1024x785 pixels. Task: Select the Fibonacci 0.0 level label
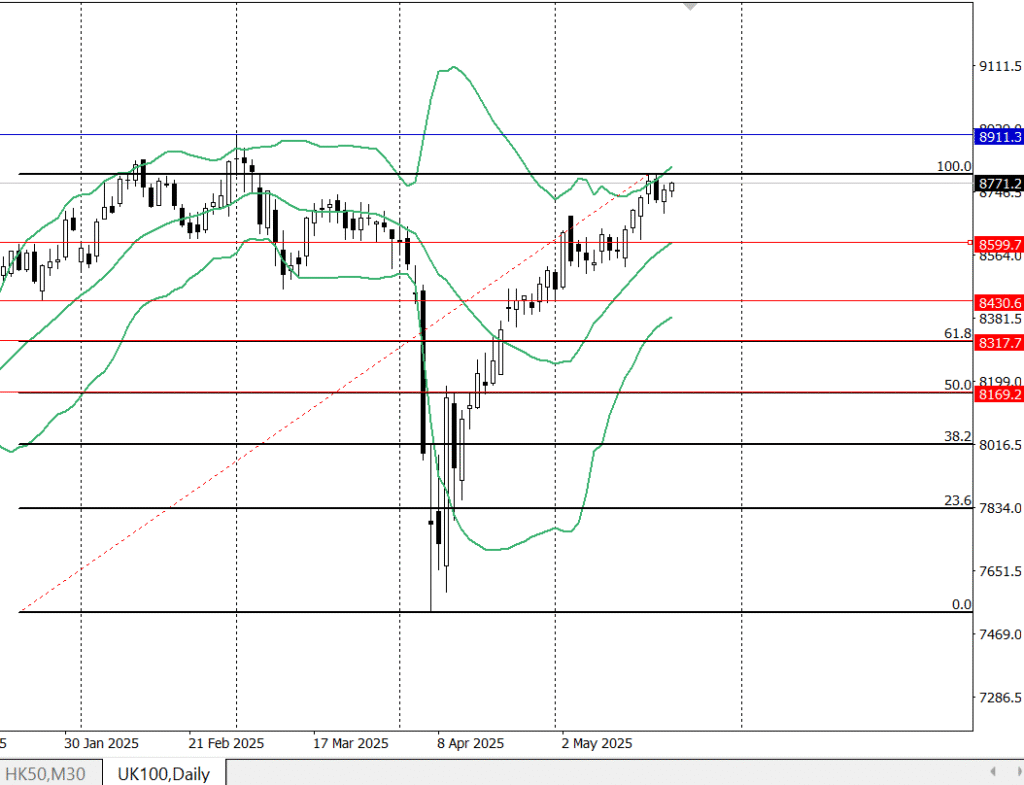click(x=960, y=604)
